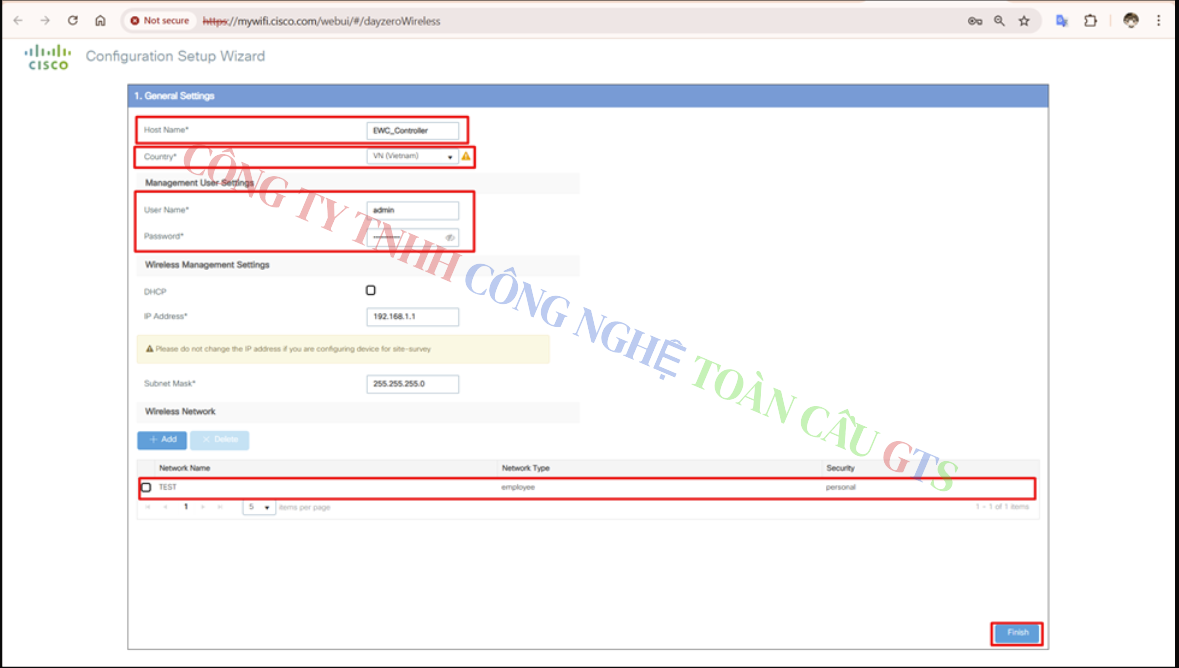The image size is (1179, 668).
Task: Click the employee network type cell
Action: tap(518, 487)
